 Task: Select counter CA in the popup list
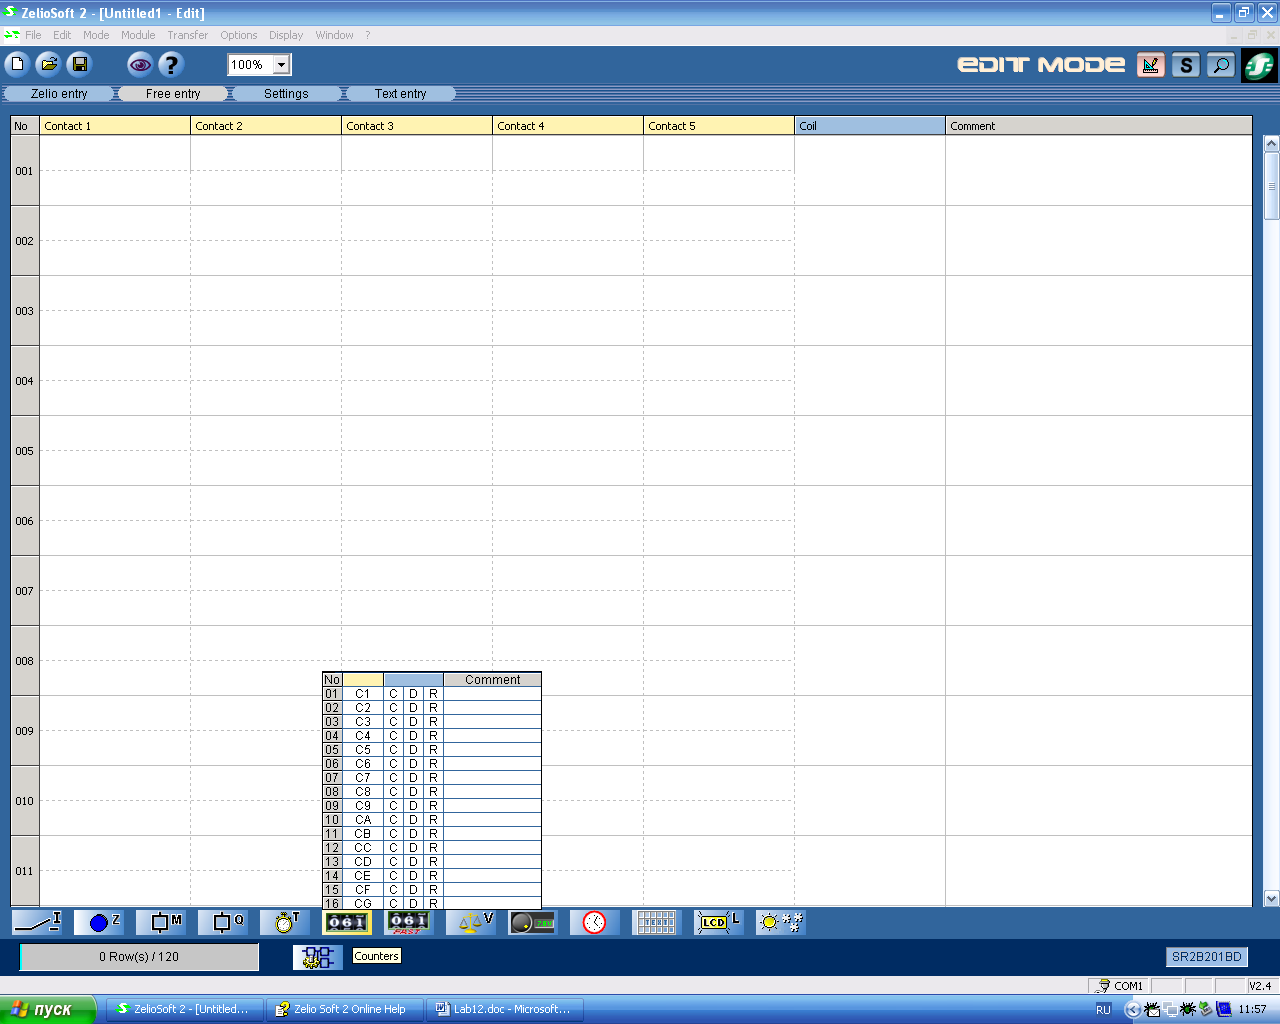(363, 820)
